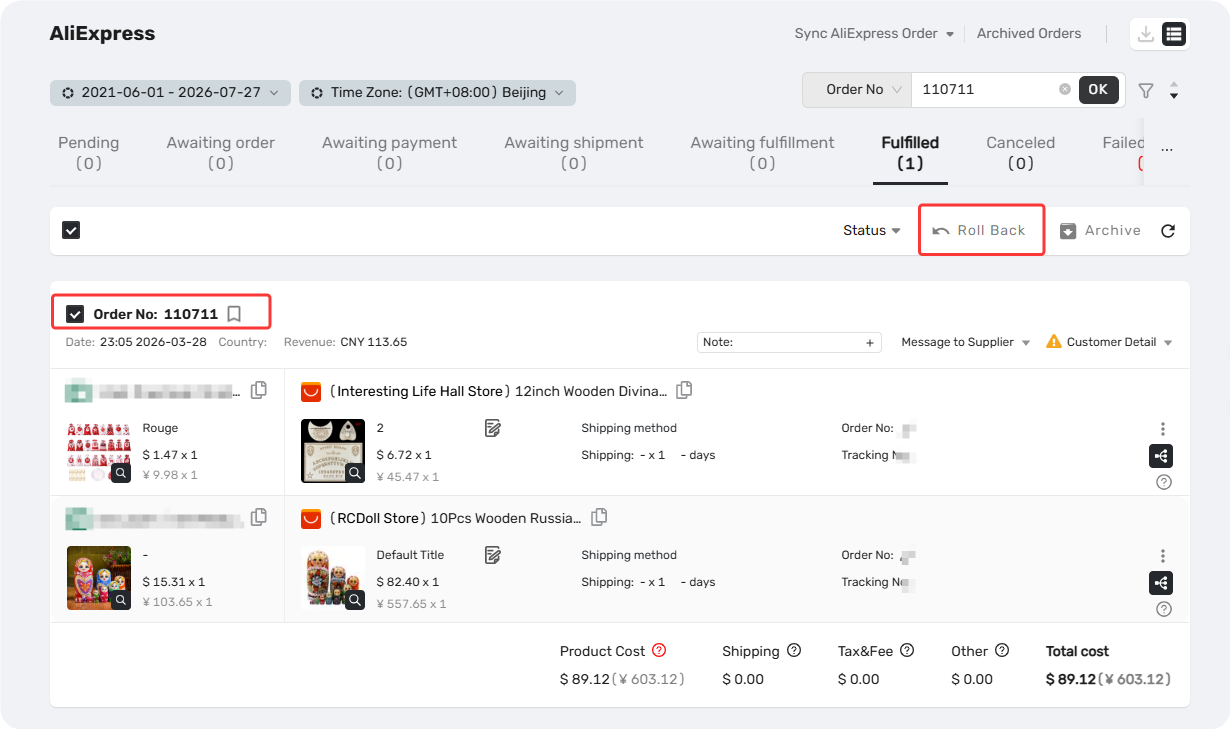The height and width of the screenshot is (729, 1230).
Task: Select the Fulfilled tab
Action: [x=910, y=152]
